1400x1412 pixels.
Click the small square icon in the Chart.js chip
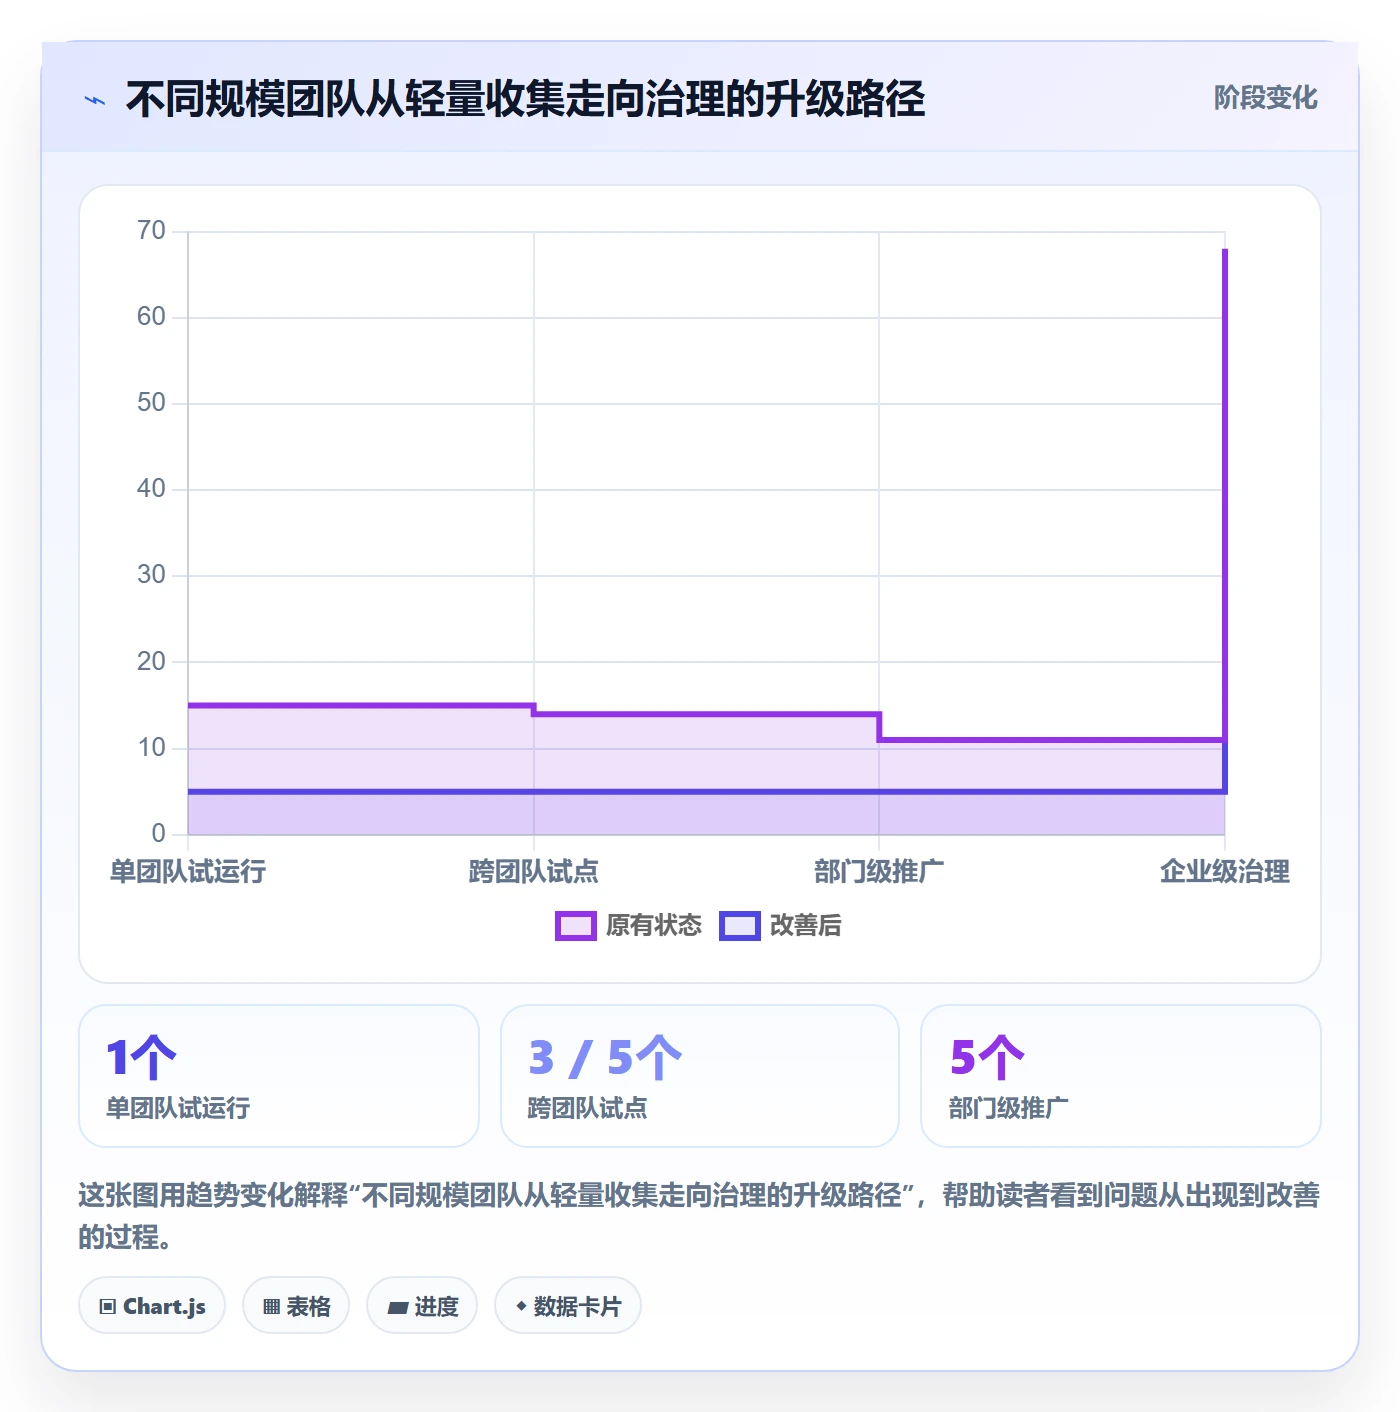[108, 1307]
